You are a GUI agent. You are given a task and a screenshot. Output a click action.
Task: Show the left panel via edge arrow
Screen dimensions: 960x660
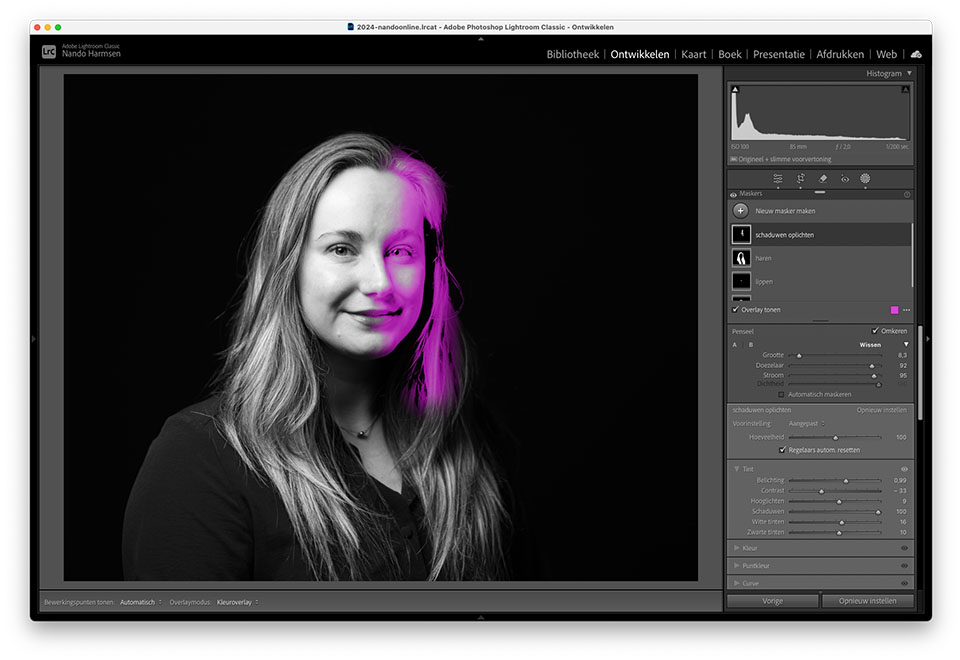34,339
